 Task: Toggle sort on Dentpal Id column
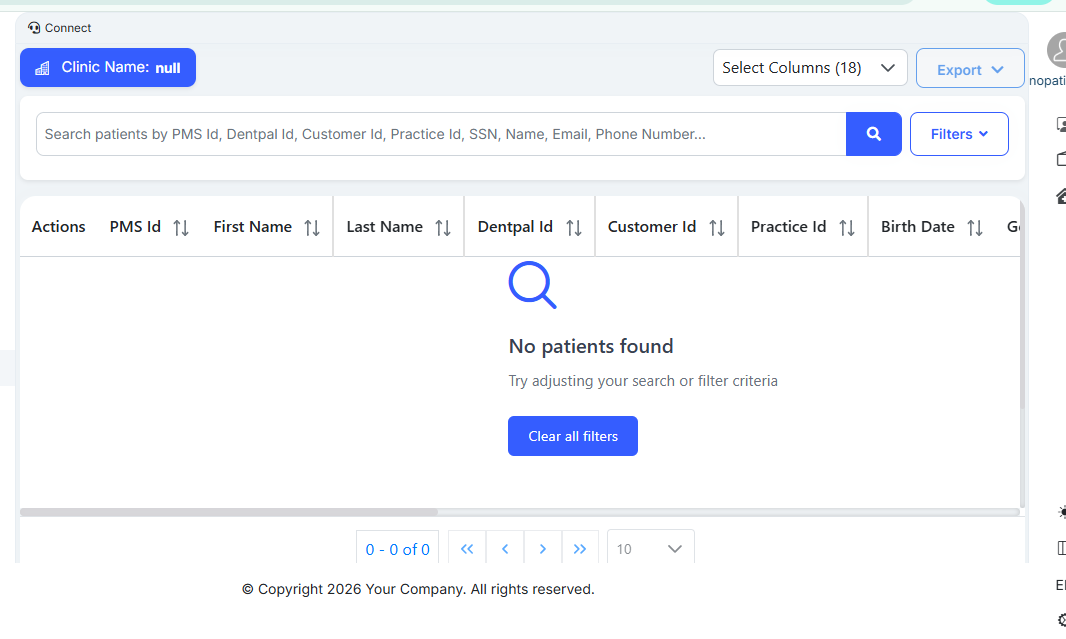click(x=574, y=228)
